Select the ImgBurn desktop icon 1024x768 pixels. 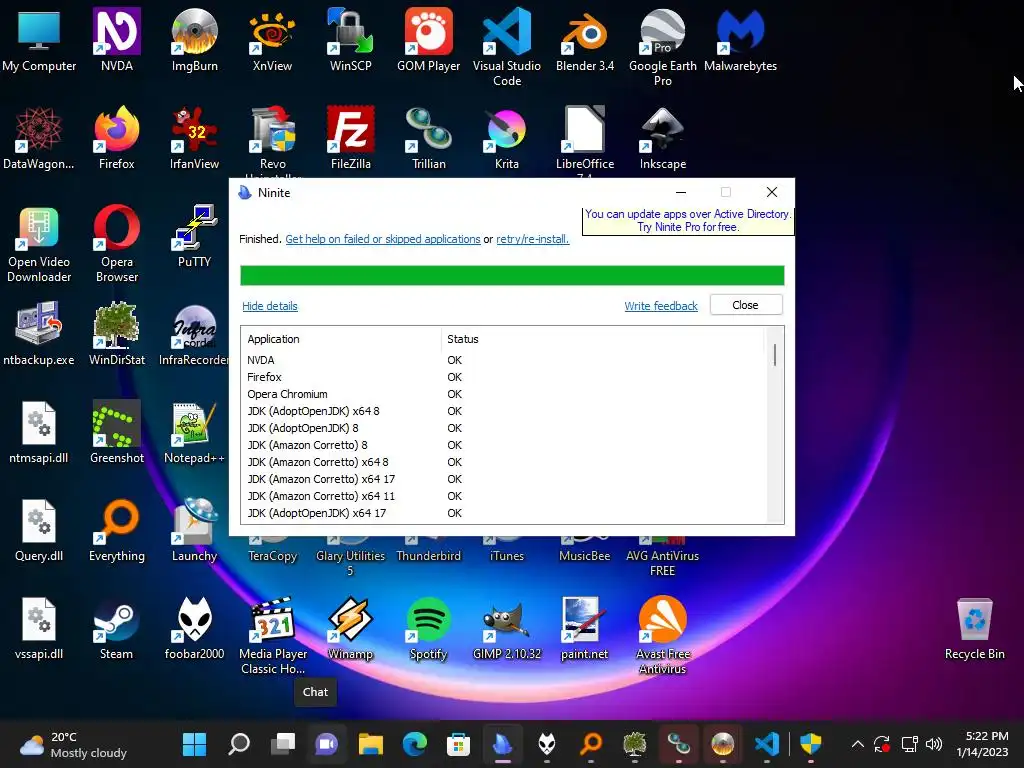click(x=195, y=39)
